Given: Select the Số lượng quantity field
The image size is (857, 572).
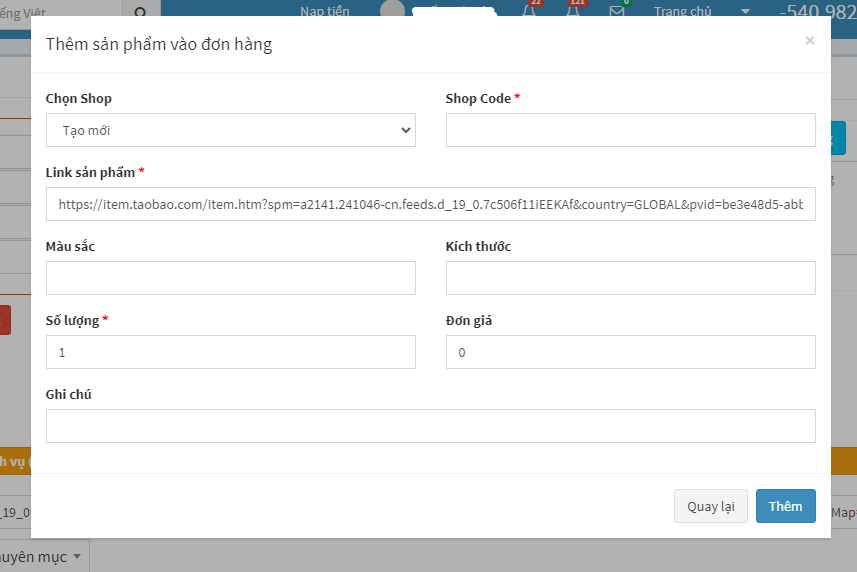Looking at the screenshot, I should pos(230,352).
